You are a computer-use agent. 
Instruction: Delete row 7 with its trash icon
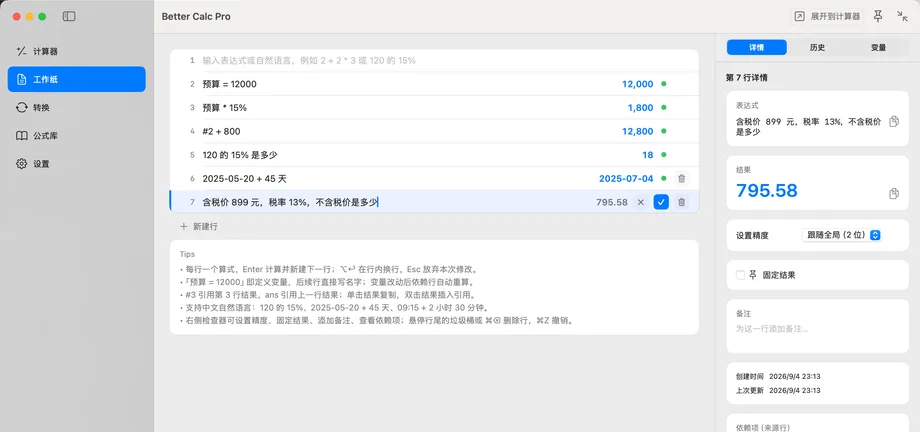[681, 202]
